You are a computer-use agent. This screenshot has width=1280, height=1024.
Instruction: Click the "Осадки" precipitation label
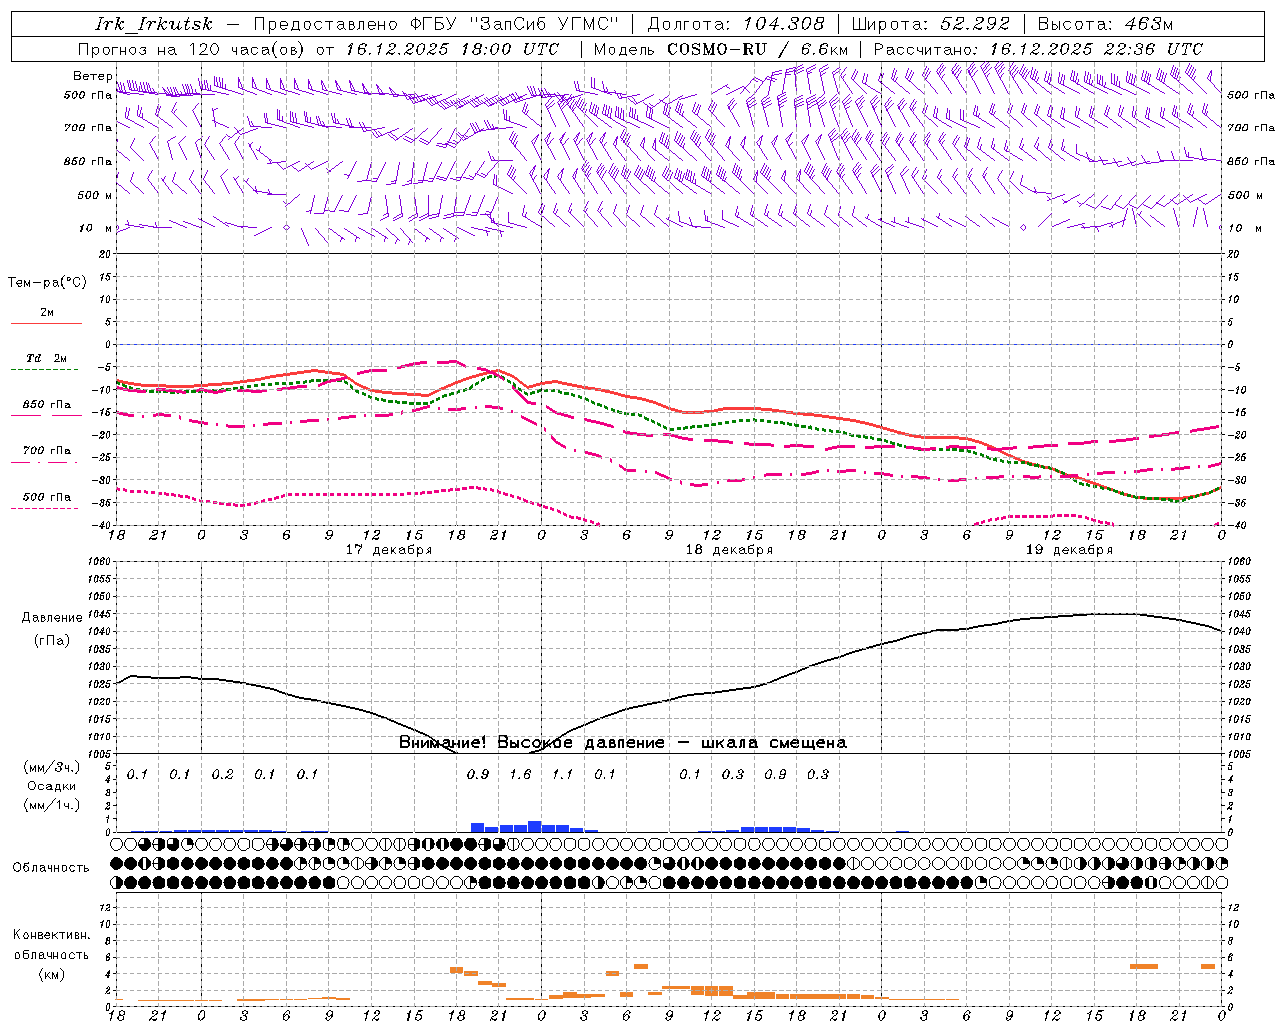tap(51, 787)
